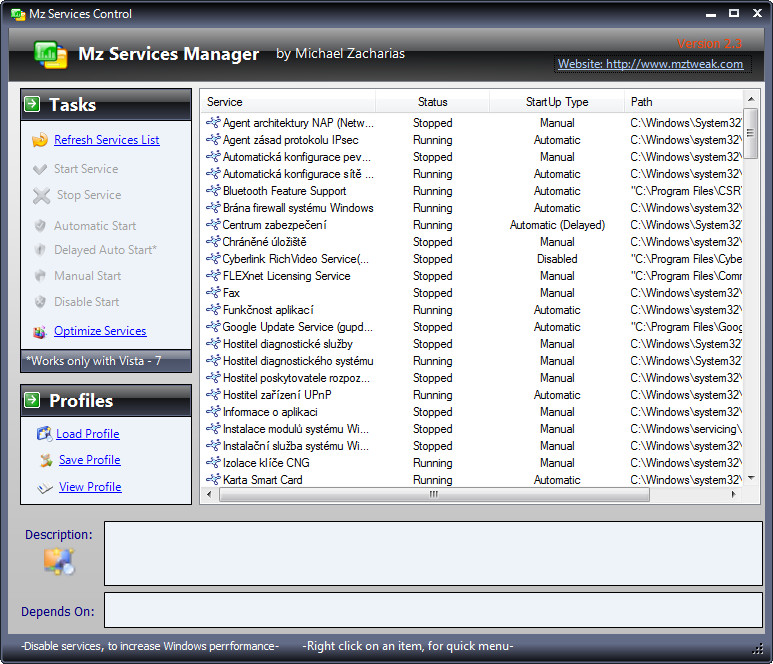Click the Profiles panel green arrow icon
Viewport: 773px width, 664px height.
(32, 400)
